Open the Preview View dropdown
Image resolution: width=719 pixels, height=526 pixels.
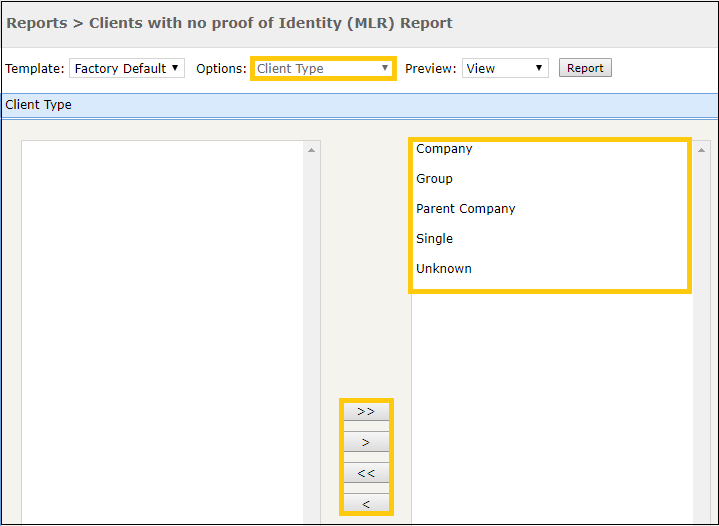pos(505,68)
